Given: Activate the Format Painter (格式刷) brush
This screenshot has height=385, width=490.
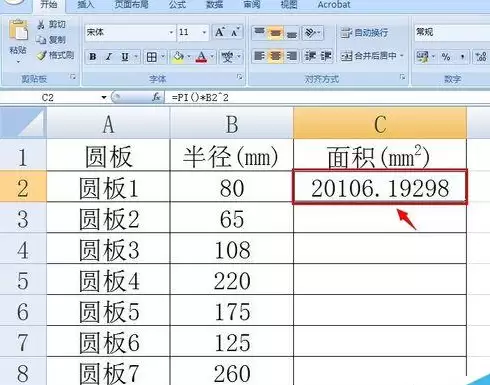Looking at the screenshot, I should point(55,55).
